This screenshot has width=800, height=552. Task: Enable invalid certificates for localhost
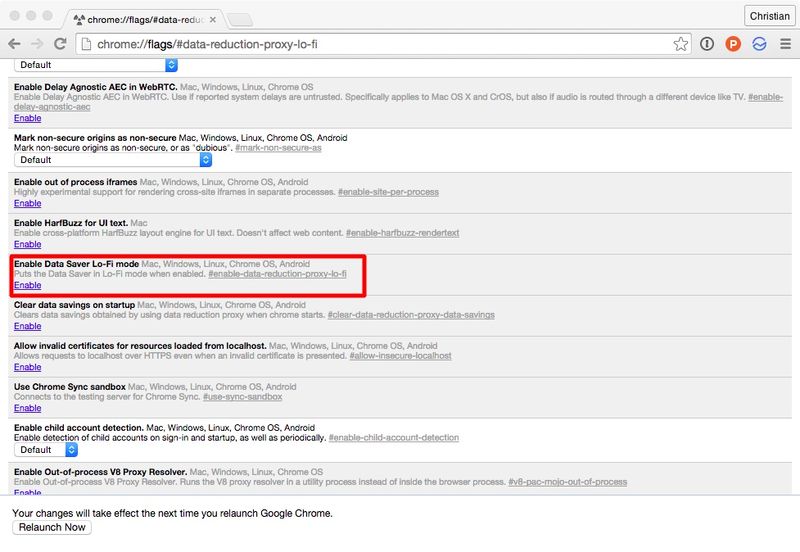click(x=28, y=367)
